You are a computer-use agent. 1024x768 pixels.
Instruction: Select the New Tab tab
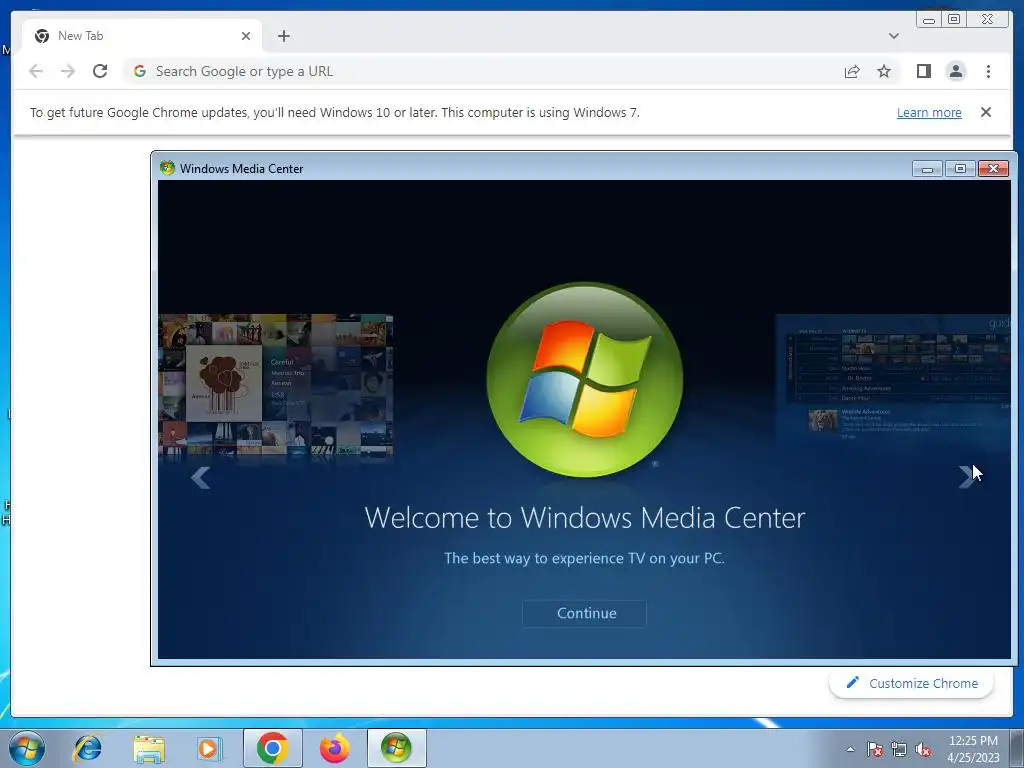point(142,36)
